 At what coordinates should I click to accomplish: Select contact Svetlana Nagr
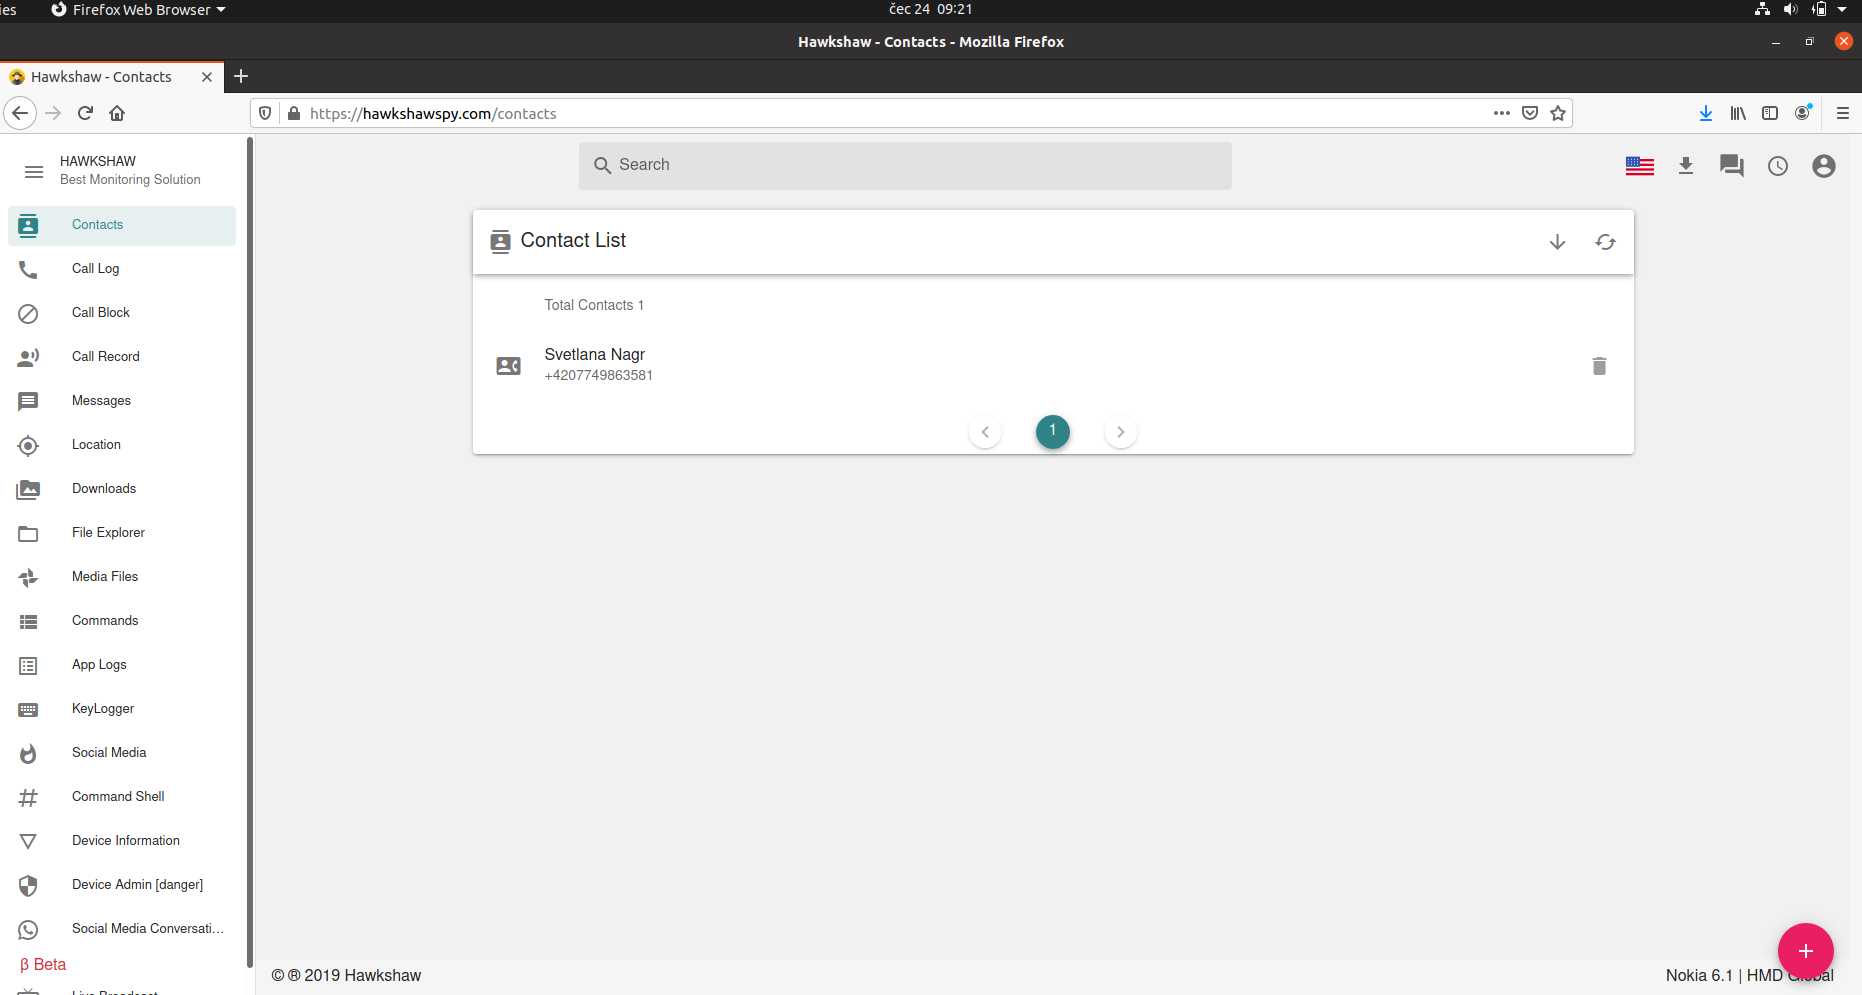coord(594,354)
